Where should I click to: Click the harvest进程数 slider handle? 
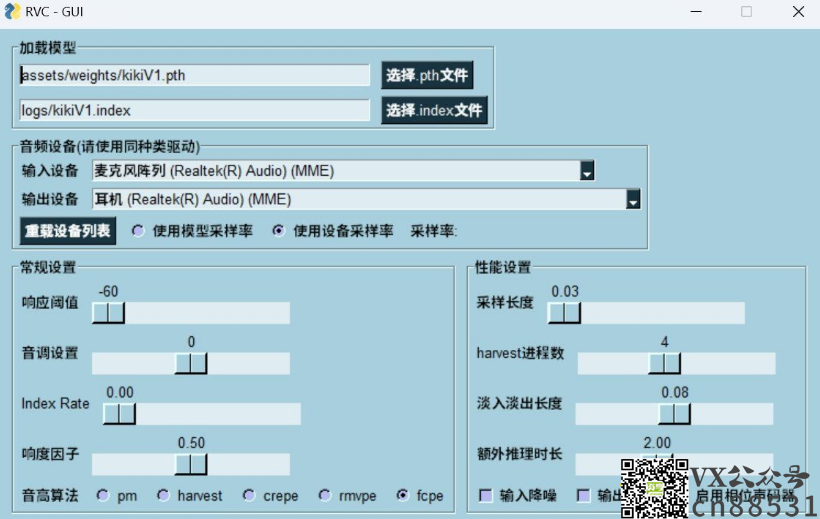pyautogui.click(x=664, y=363)
